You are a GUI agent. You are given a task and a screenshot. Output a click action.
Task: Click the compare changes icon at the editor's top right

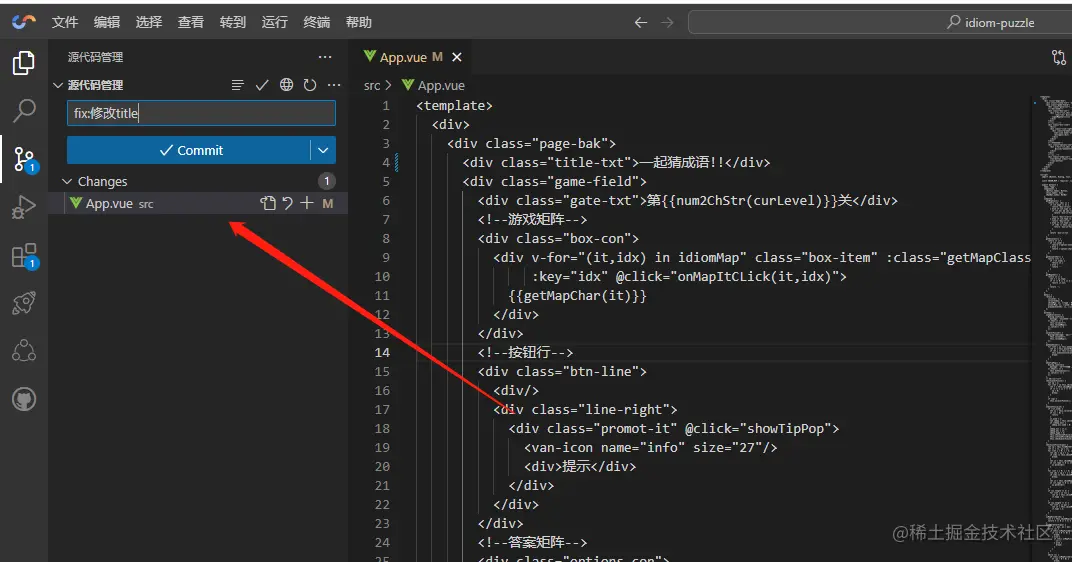[x=1059, y=57]
